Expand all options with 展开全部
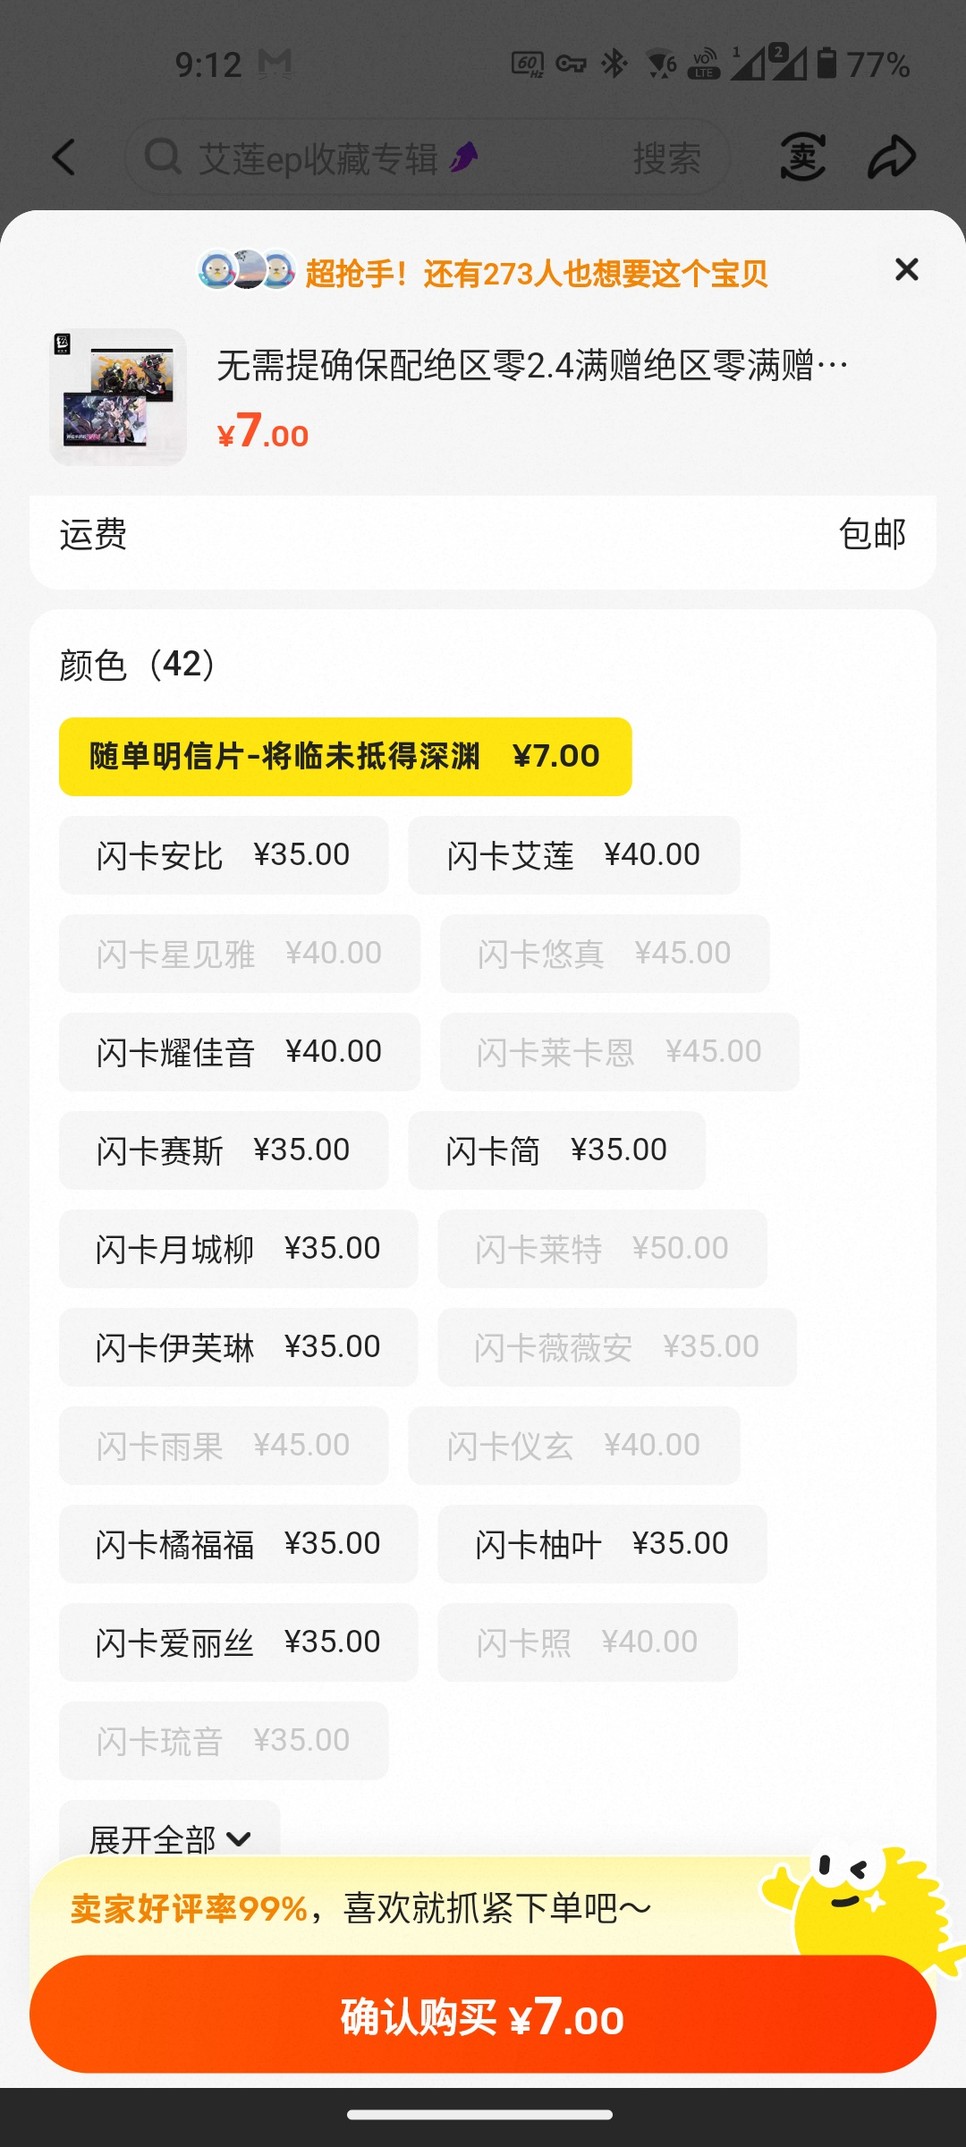The width and height of the screenshot is (966, 2147). point(169,1837)
